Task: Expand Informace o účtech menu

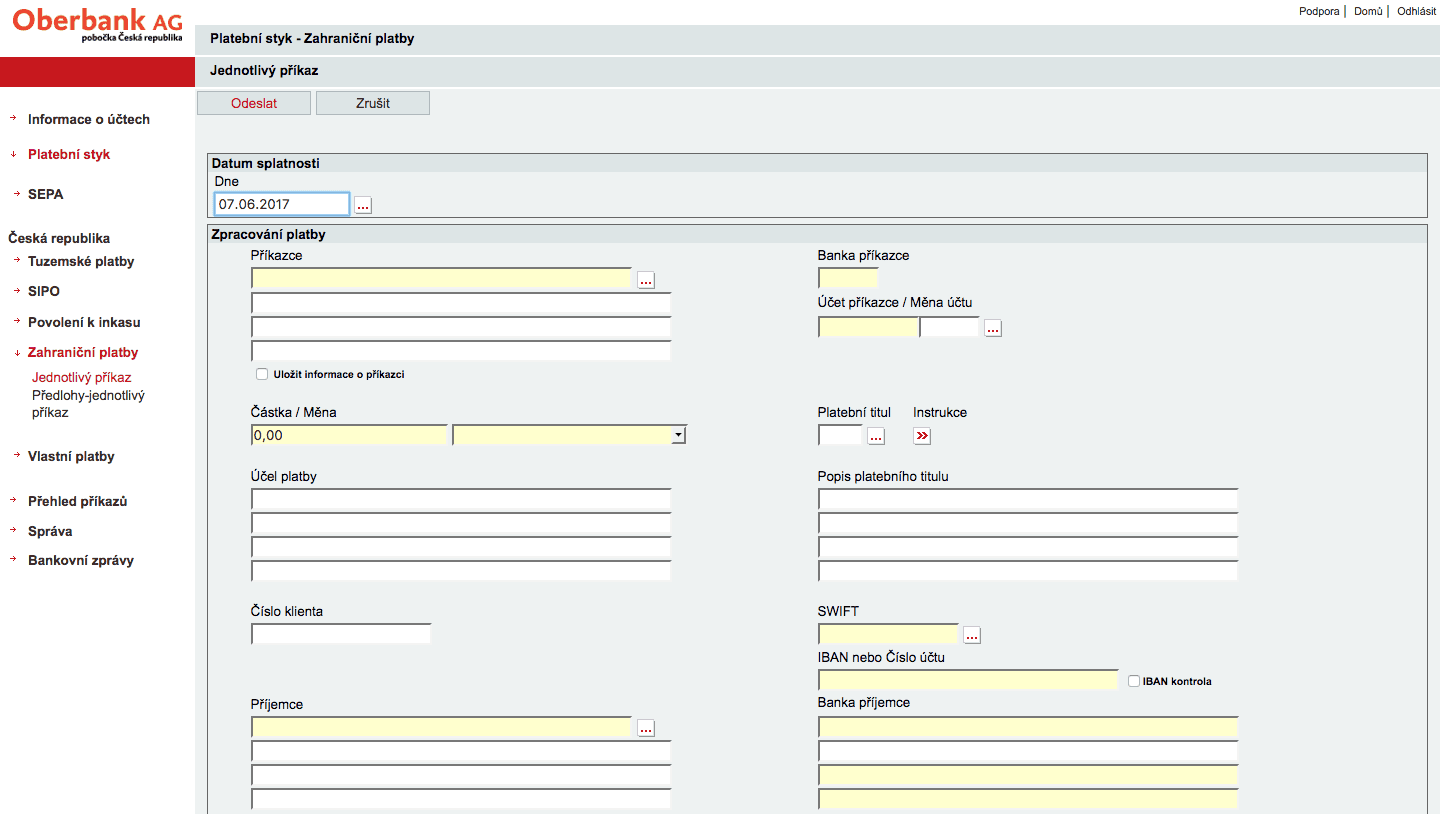Action: [89, 119]
